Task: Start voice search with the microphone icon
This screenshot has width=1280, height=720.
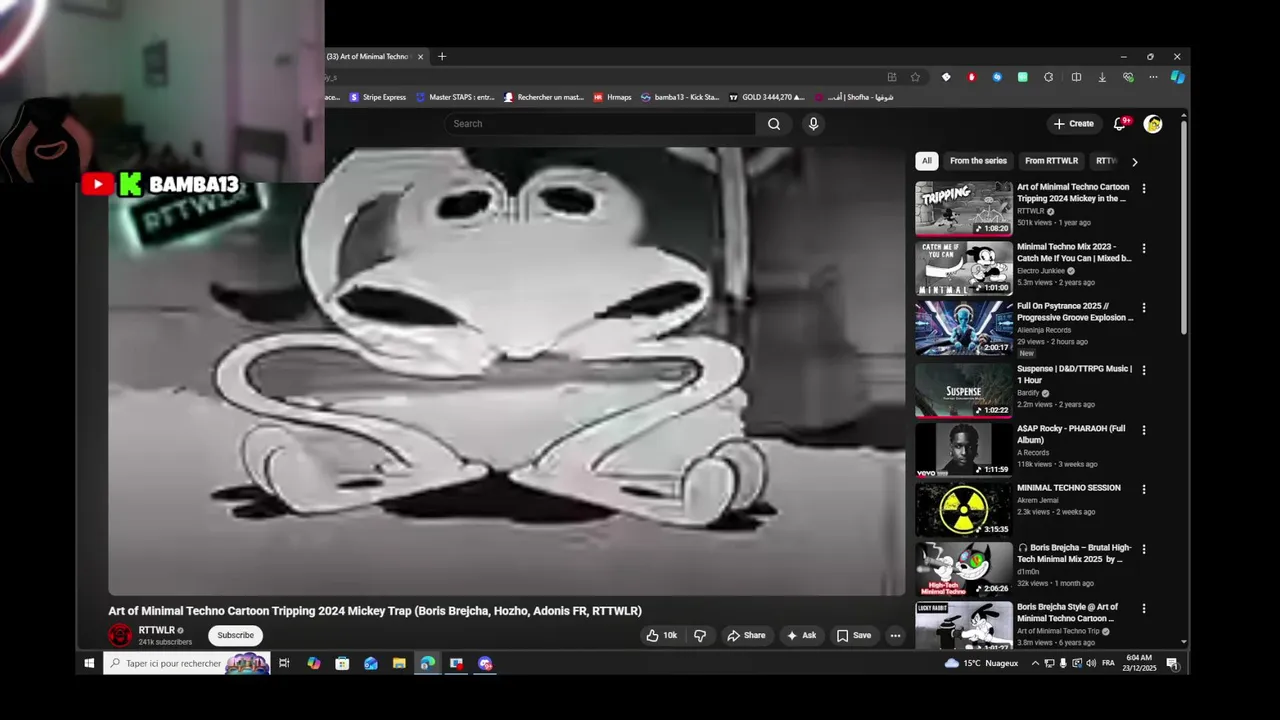Action: coord(813,124)
